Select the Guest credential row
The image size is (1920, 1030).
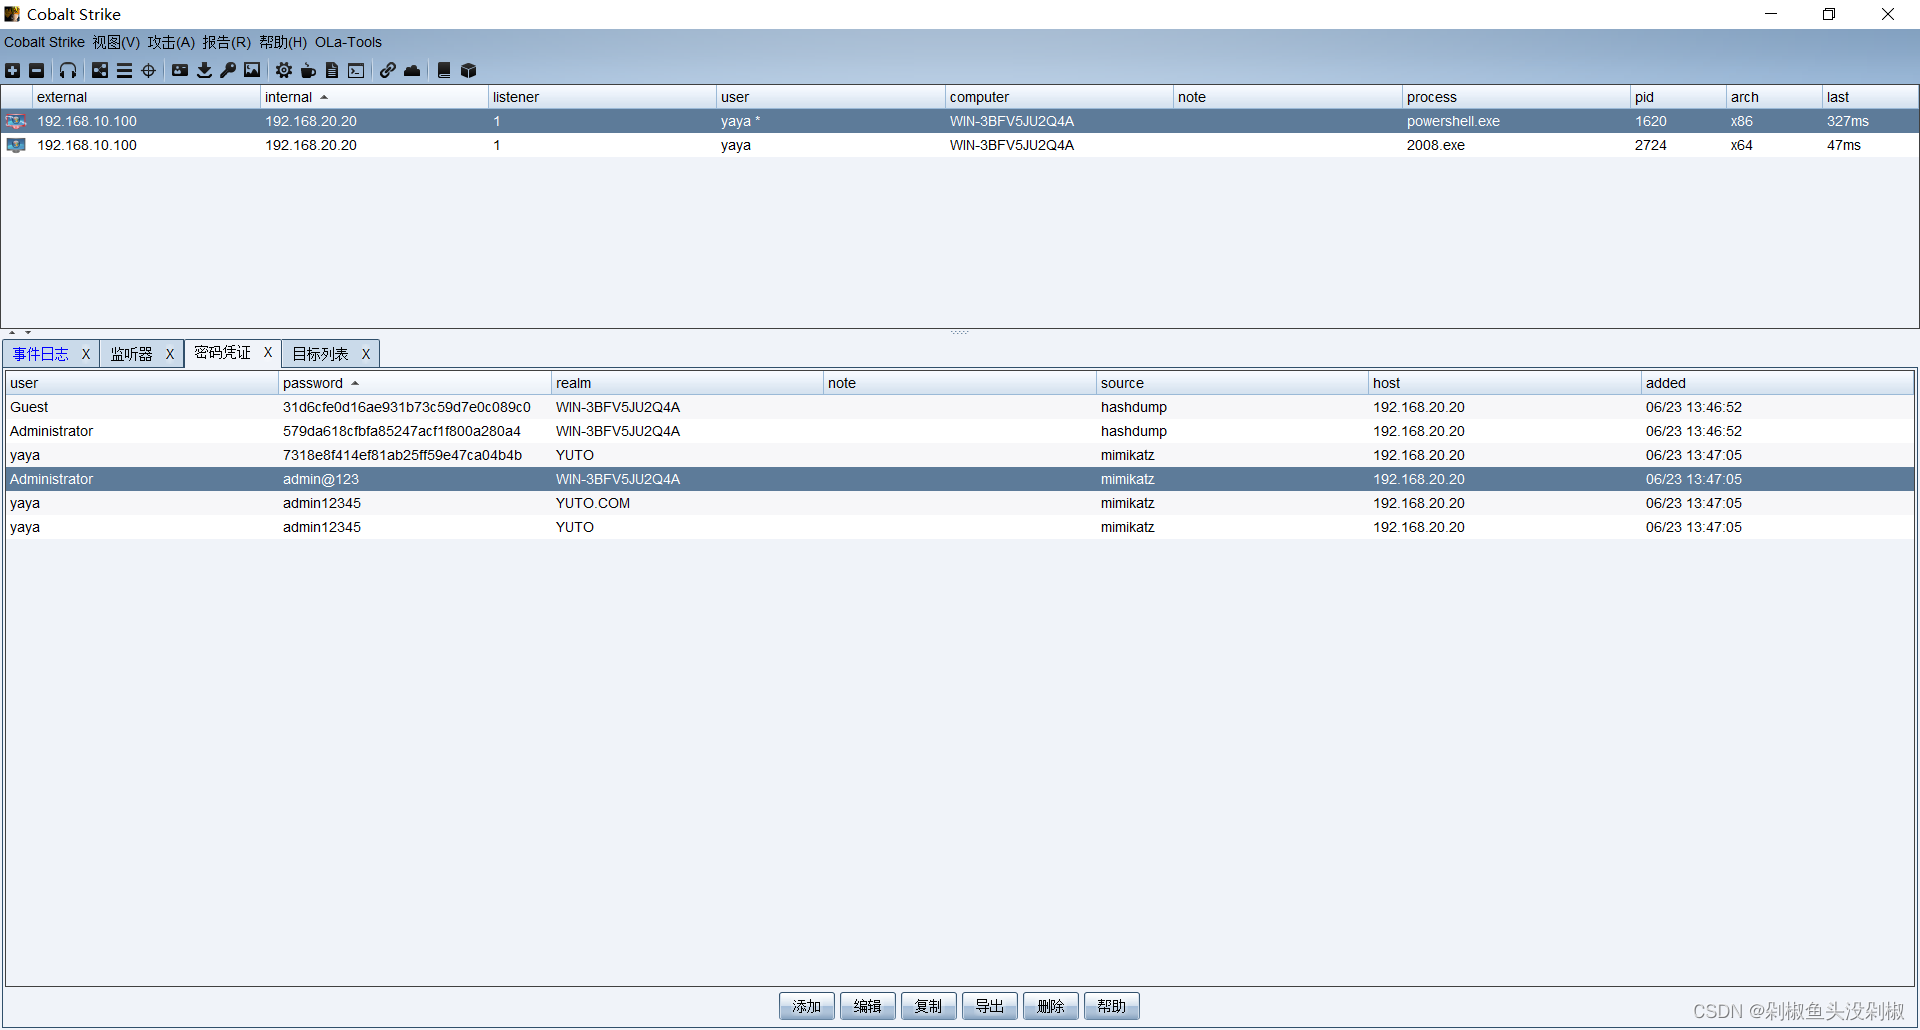[959, 407]
